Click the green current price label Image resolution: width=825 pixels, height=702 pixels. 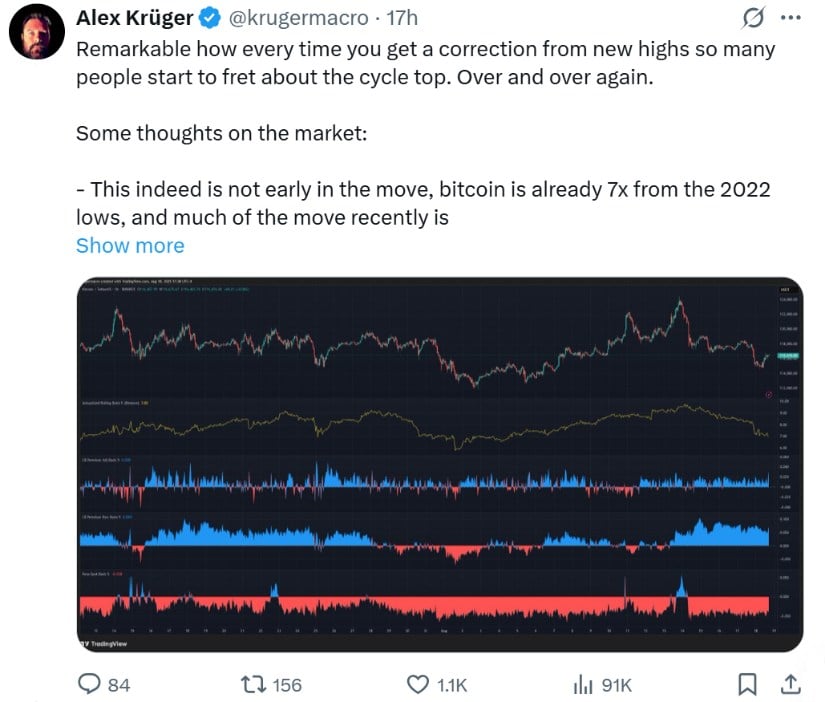[x=788, y=356]
